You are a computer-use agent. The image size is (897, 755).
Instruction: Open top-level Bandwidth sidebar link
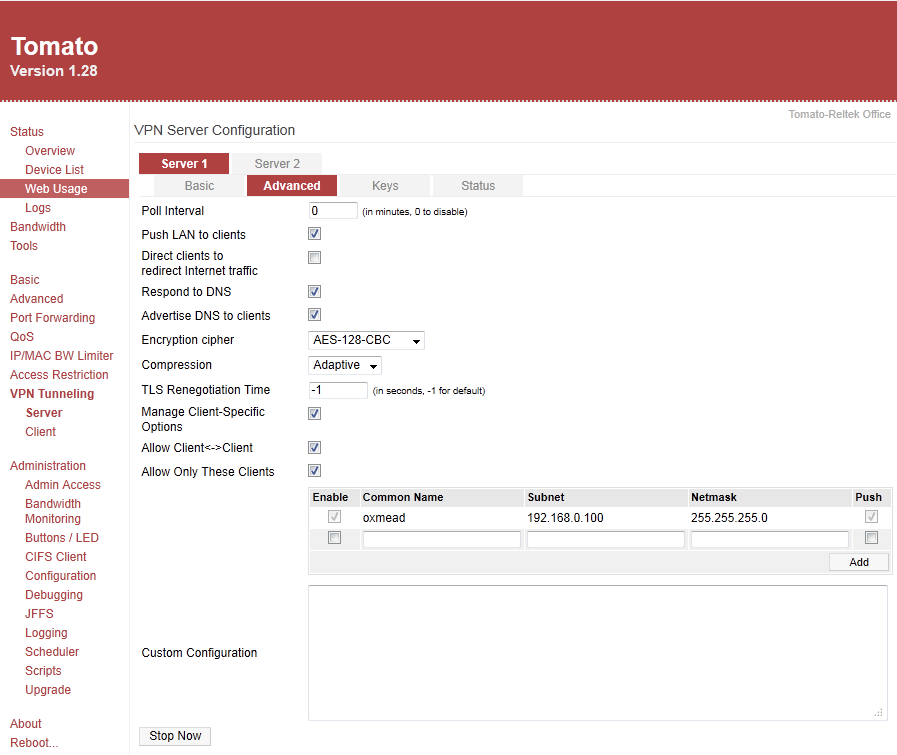tap(38, 226)
